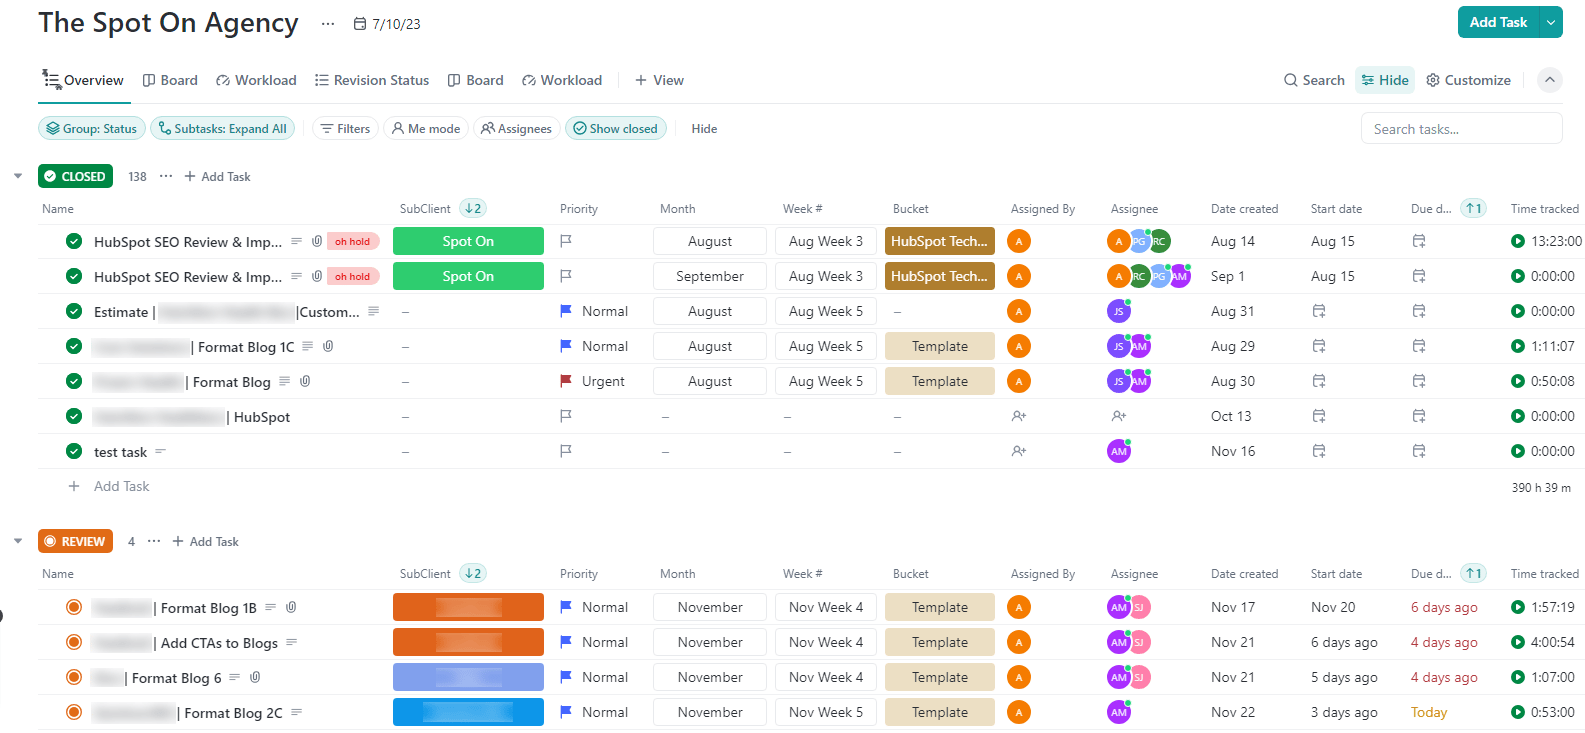Collapse the header with the chevron-up button
Viewport: 1585px width, 733px height.
tap(1550, 80)
